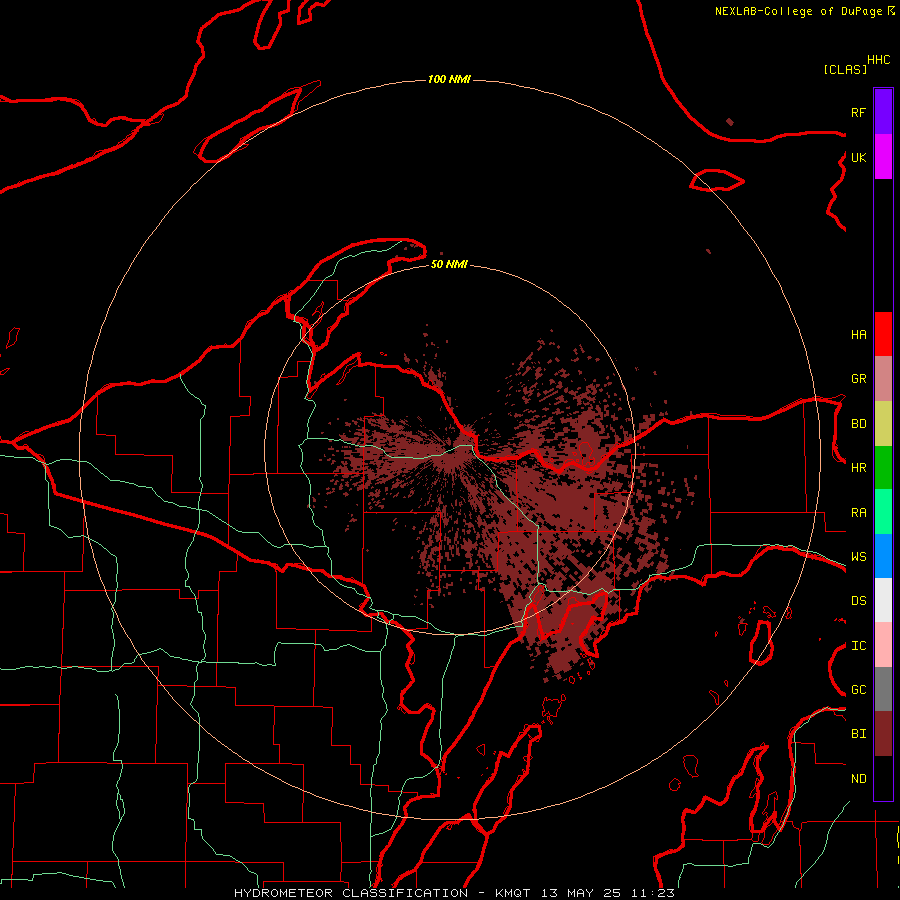Click the DS legend label
The width and height of the screenshot is (900, 900).
pos(858,601)
